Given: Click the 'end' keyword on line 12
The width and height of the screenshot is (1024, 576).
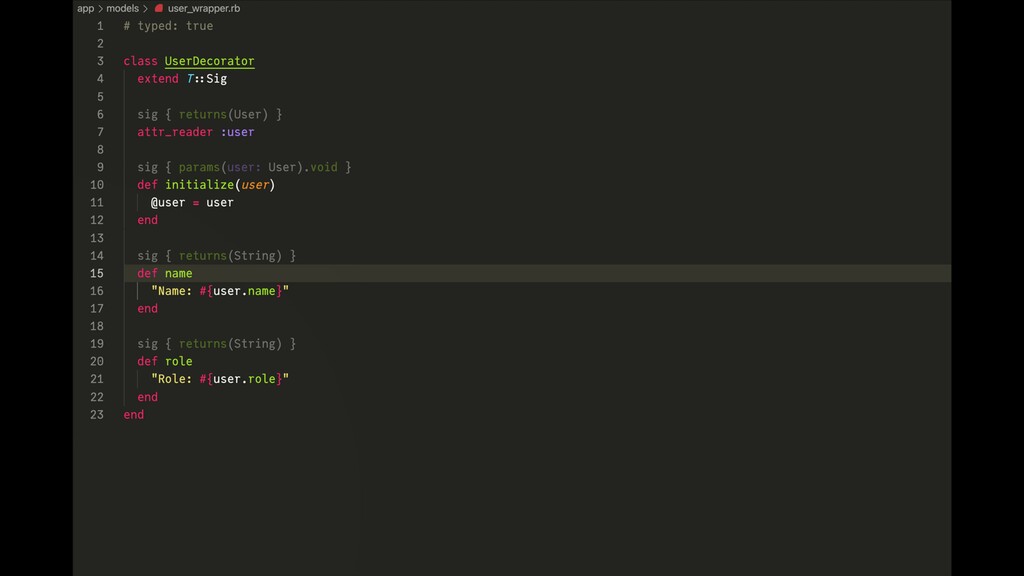Looking at the screenshot, I should (x=148, y=220).
